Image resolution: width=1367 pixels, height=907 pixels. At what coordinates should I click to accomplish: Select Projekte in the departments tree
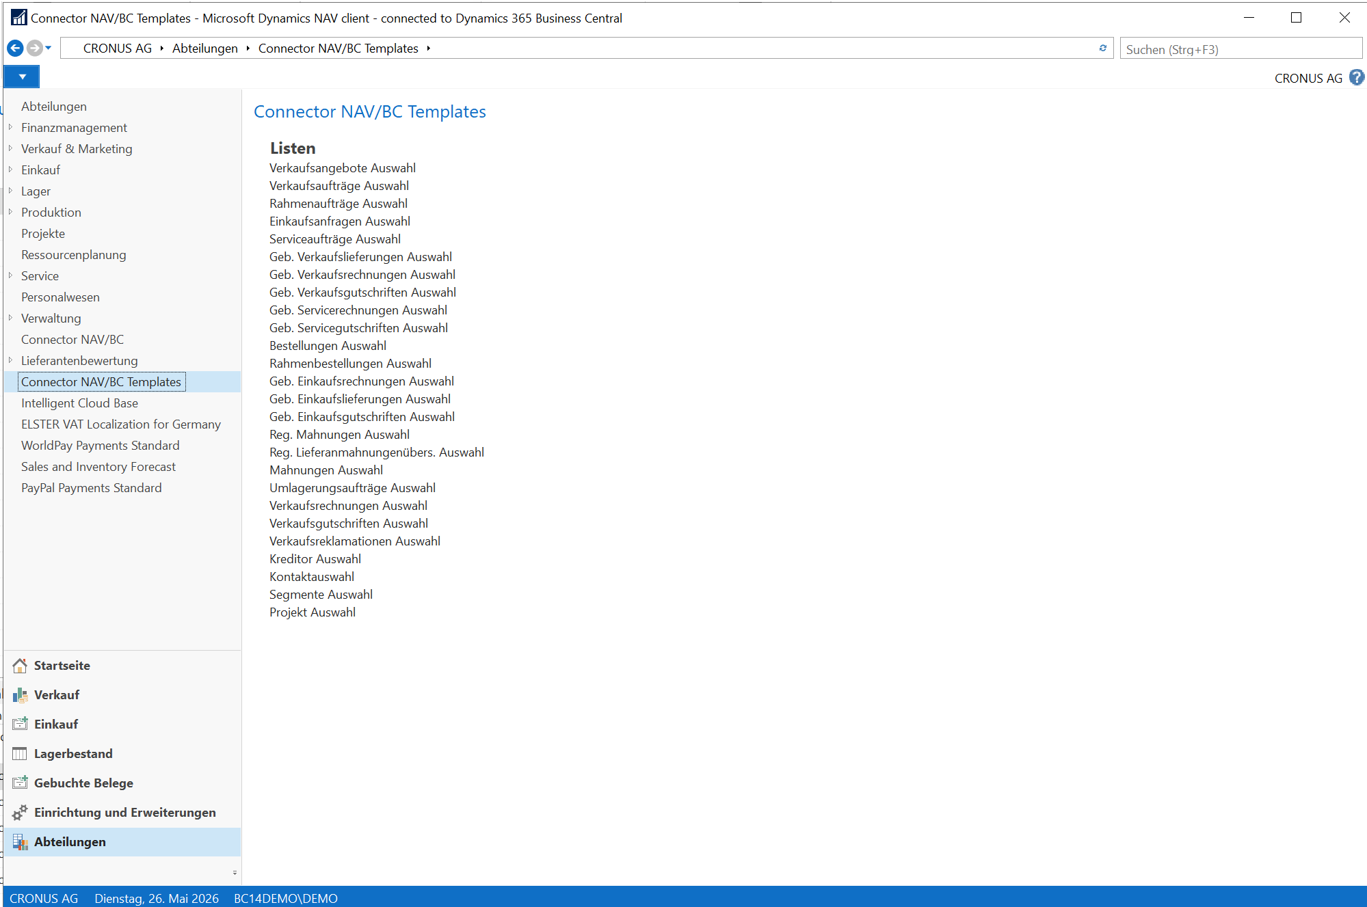point(43,233)
